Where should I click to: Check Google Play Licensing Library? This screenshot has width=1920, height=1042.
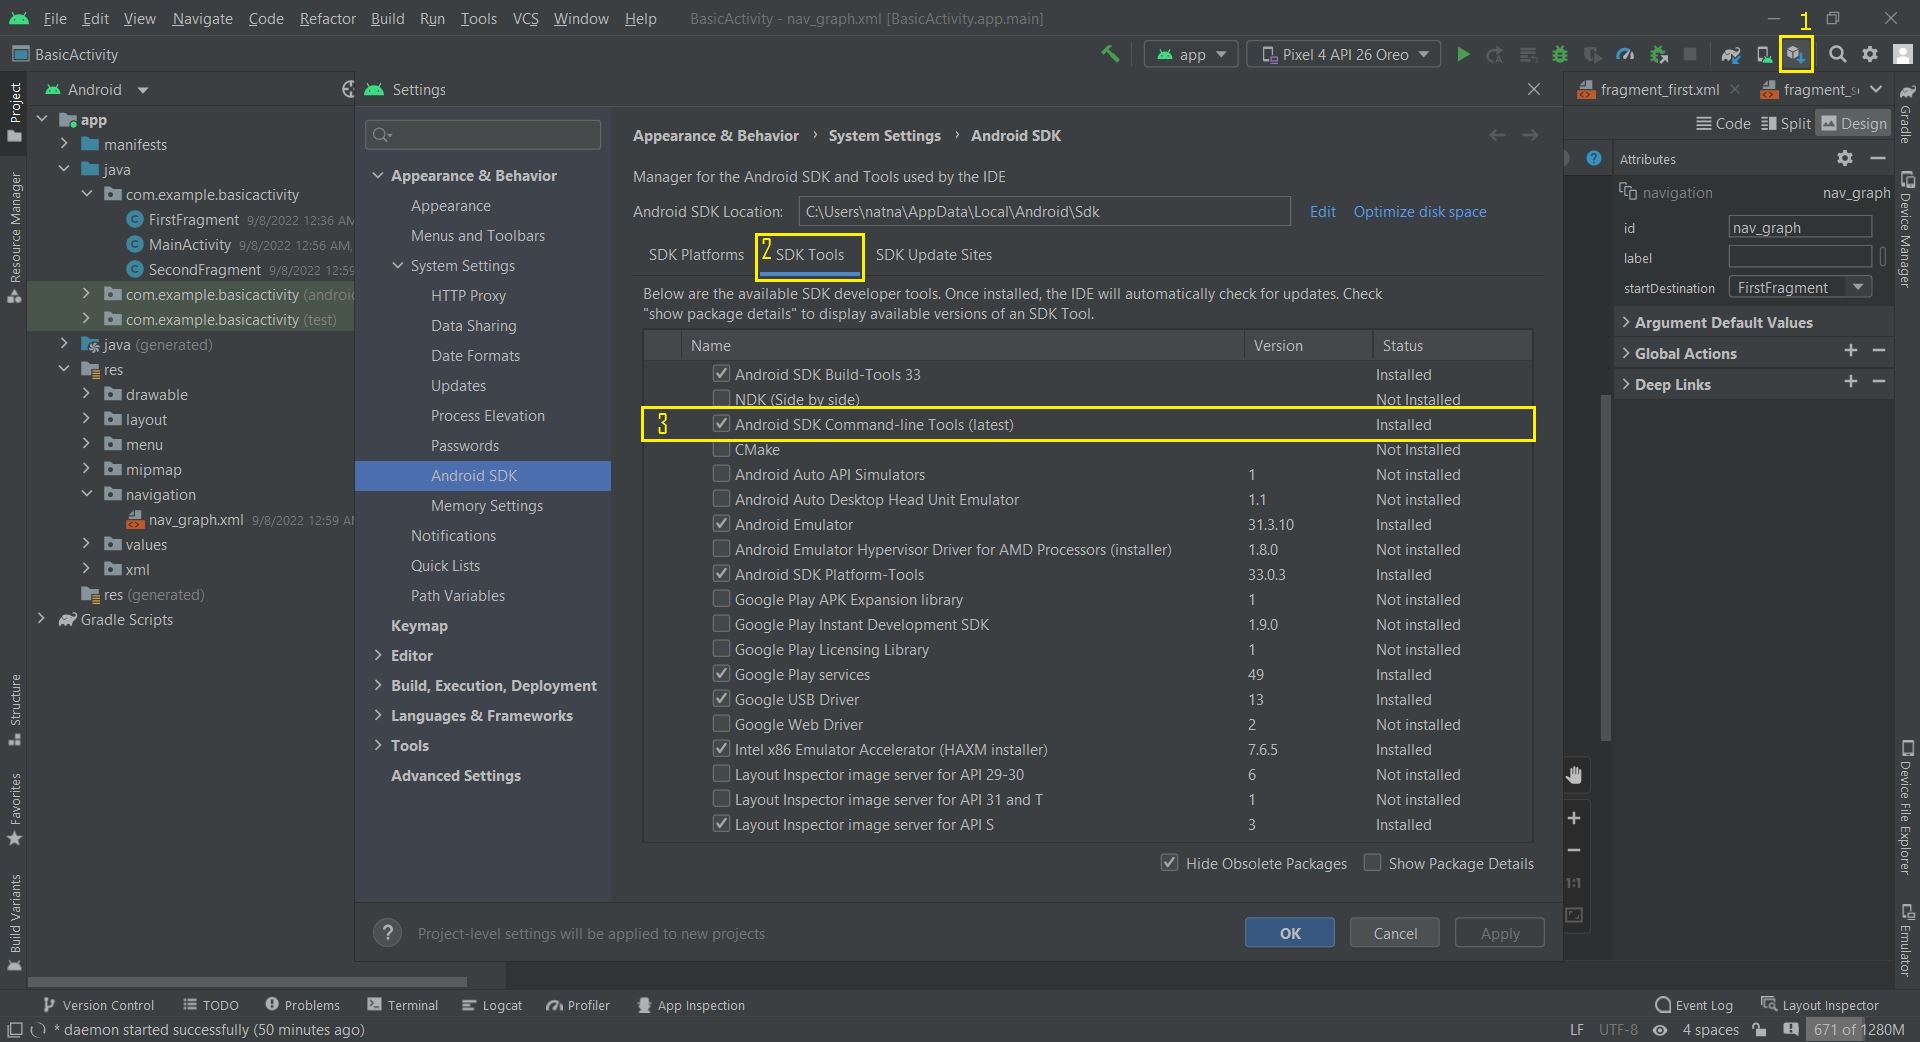tap(721, 648)
